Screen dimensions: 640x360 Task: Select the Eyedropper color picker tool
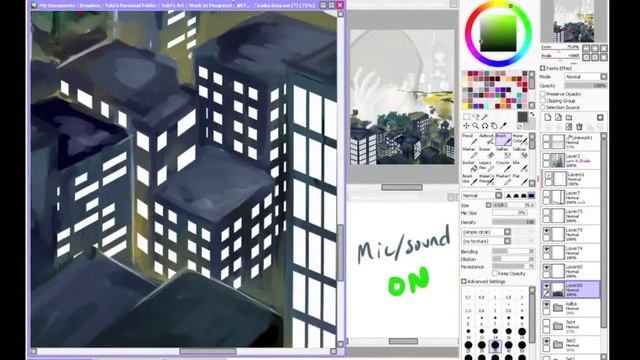coord(503,126)
